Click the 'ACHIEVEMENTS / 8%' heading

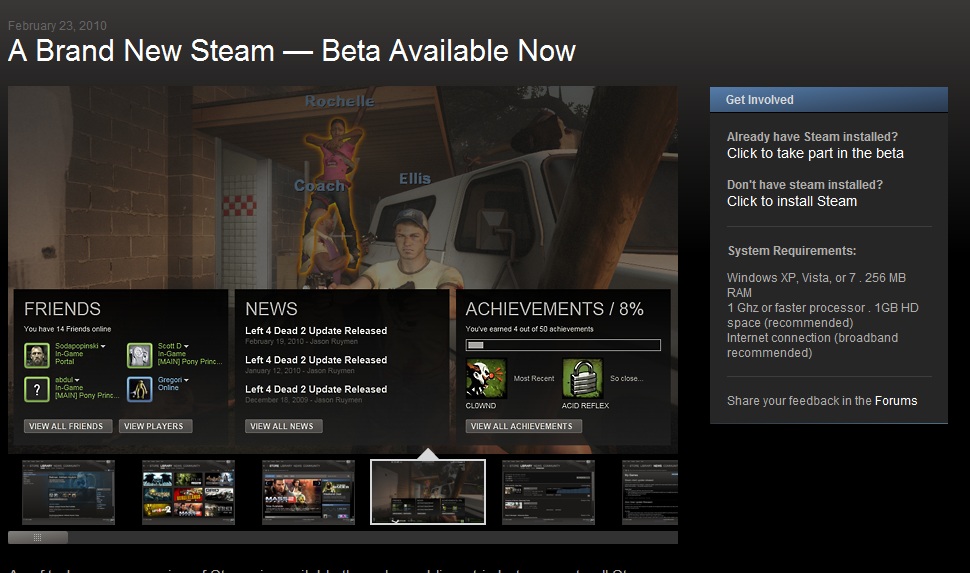point(554,309)
